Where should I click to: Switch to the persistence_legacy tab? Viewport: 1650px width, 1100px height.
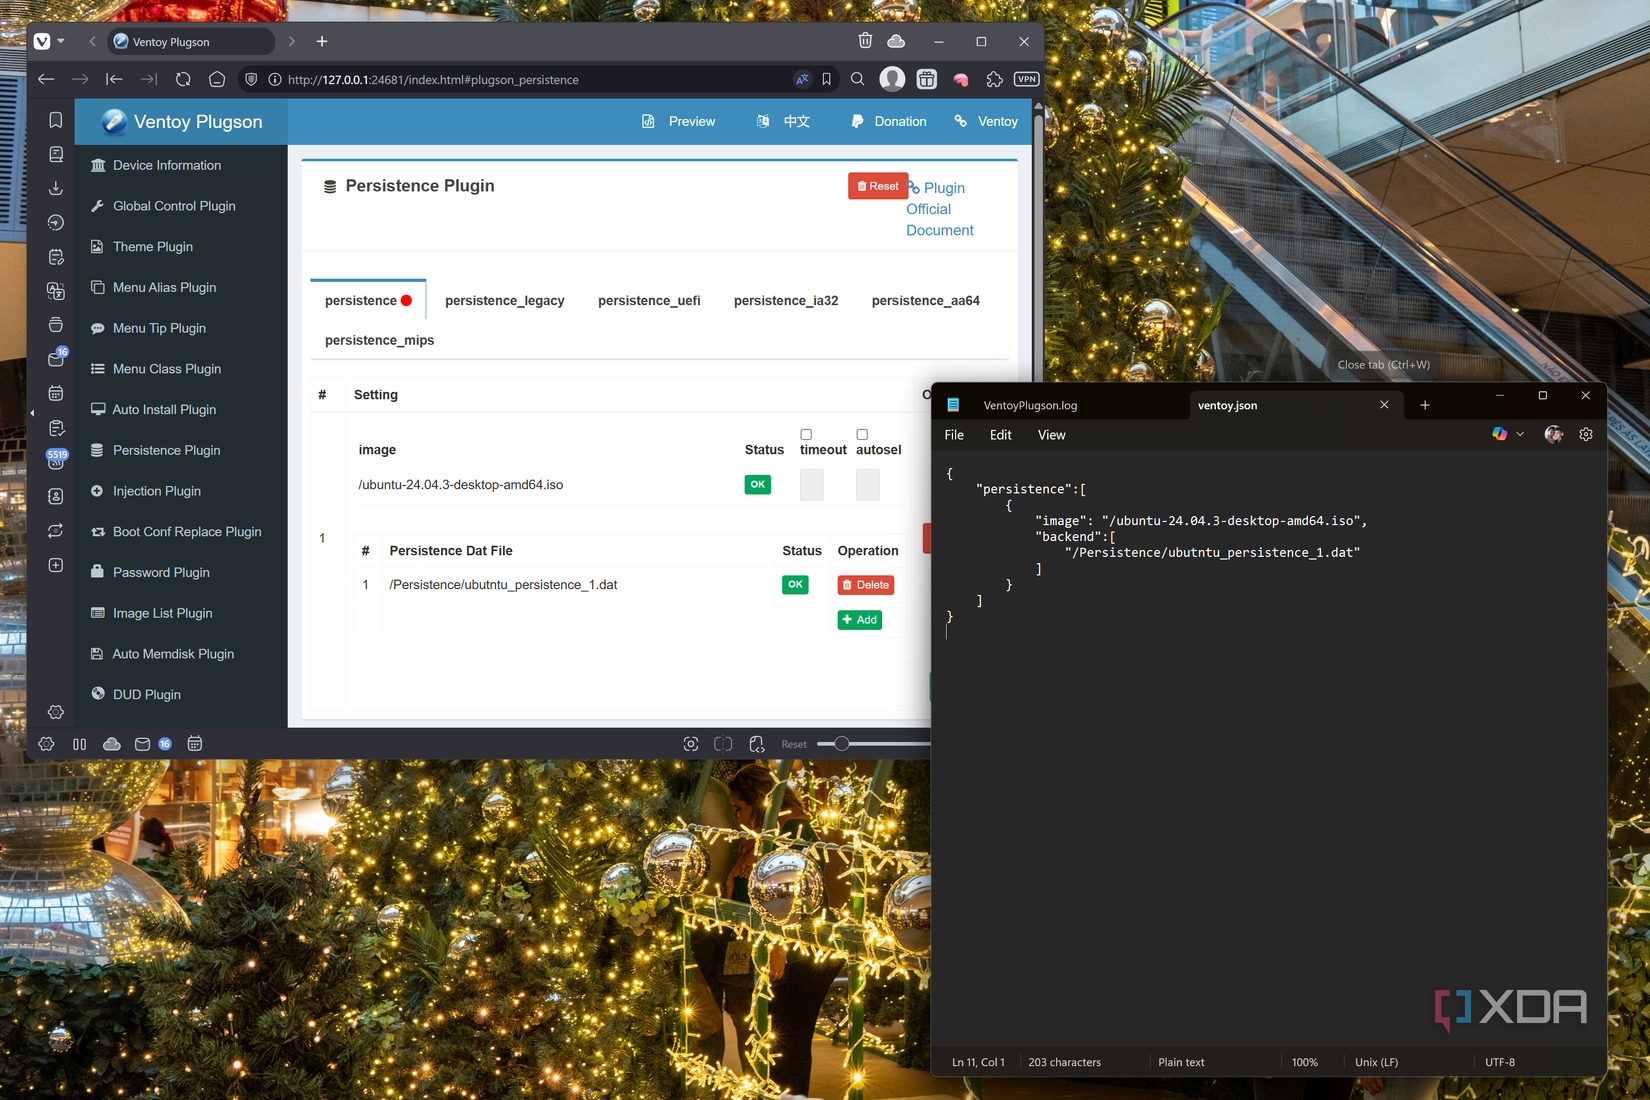[505, 300]
